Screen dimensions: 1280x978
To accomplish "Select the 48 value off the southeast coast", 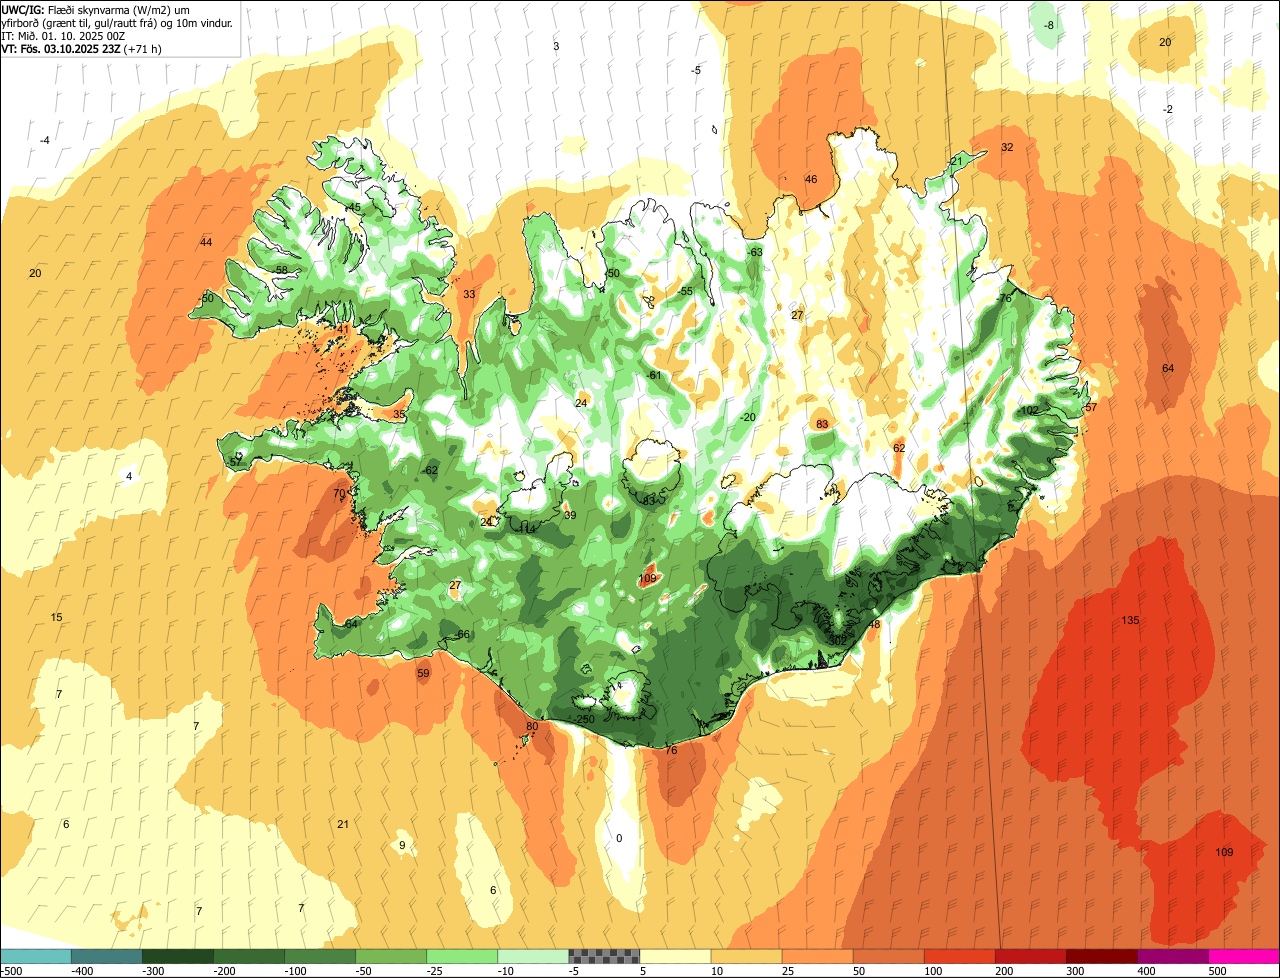I will coord(874,624).
